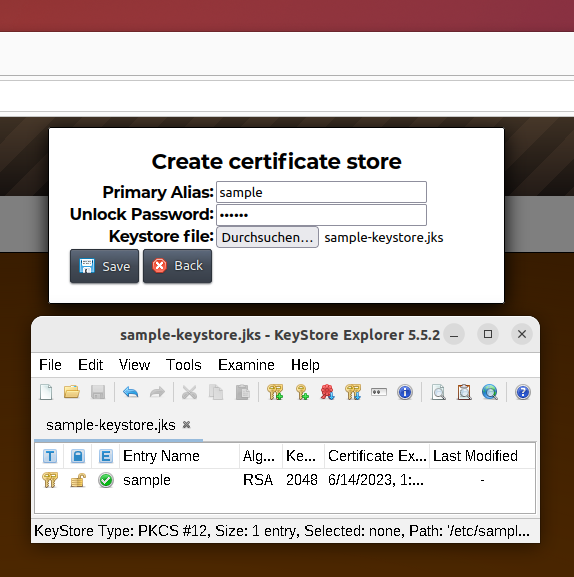Open the Tools menu
The height and width of the screenshot is (577, 574).
coord(184,365)
